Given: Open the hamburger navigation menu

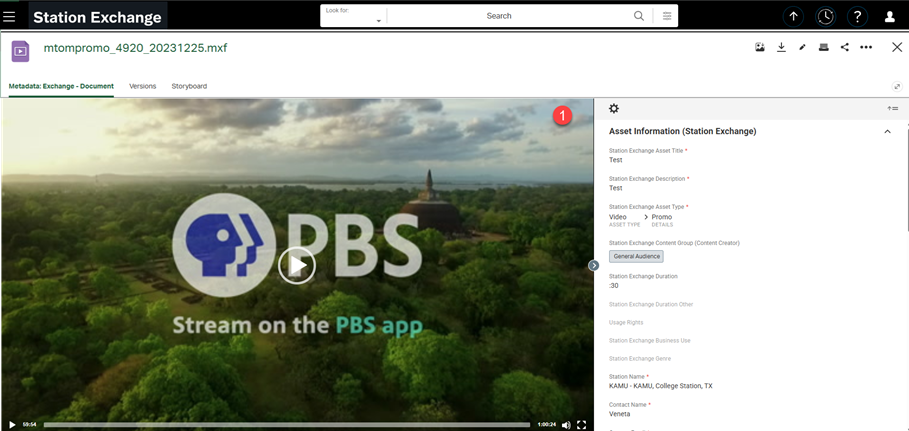Looking at the screenshot, I should click(9, 17).
